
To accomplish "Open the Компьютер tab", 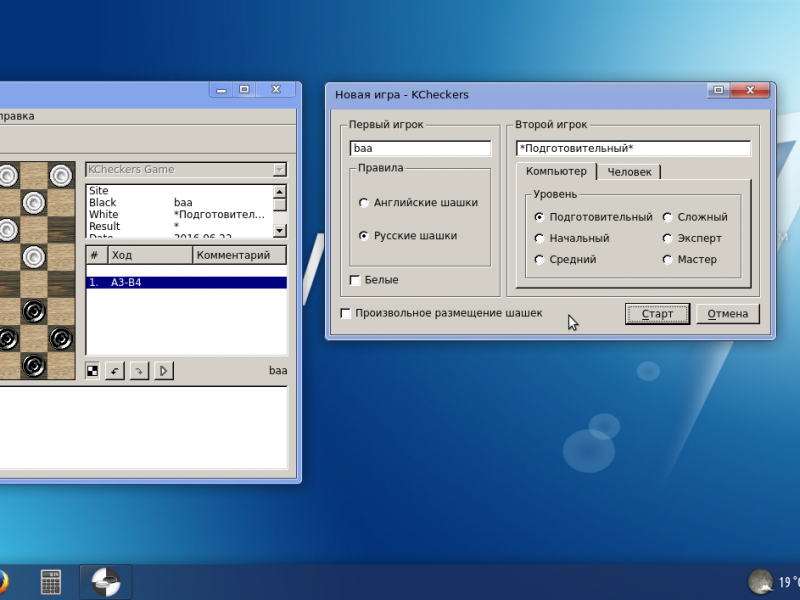I will (x=556, y=171).
